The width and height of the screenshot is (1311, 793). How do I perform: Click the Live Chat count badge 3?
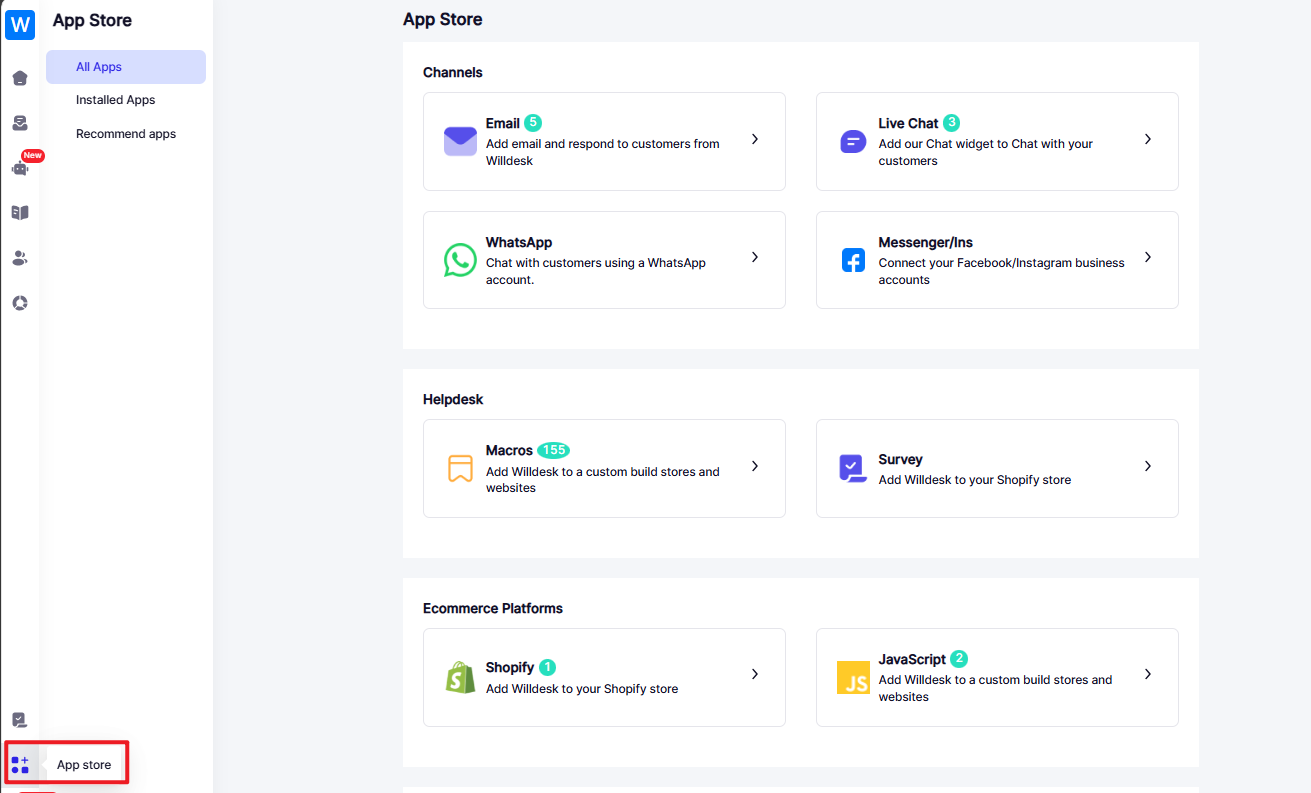[x=952, y=123]
